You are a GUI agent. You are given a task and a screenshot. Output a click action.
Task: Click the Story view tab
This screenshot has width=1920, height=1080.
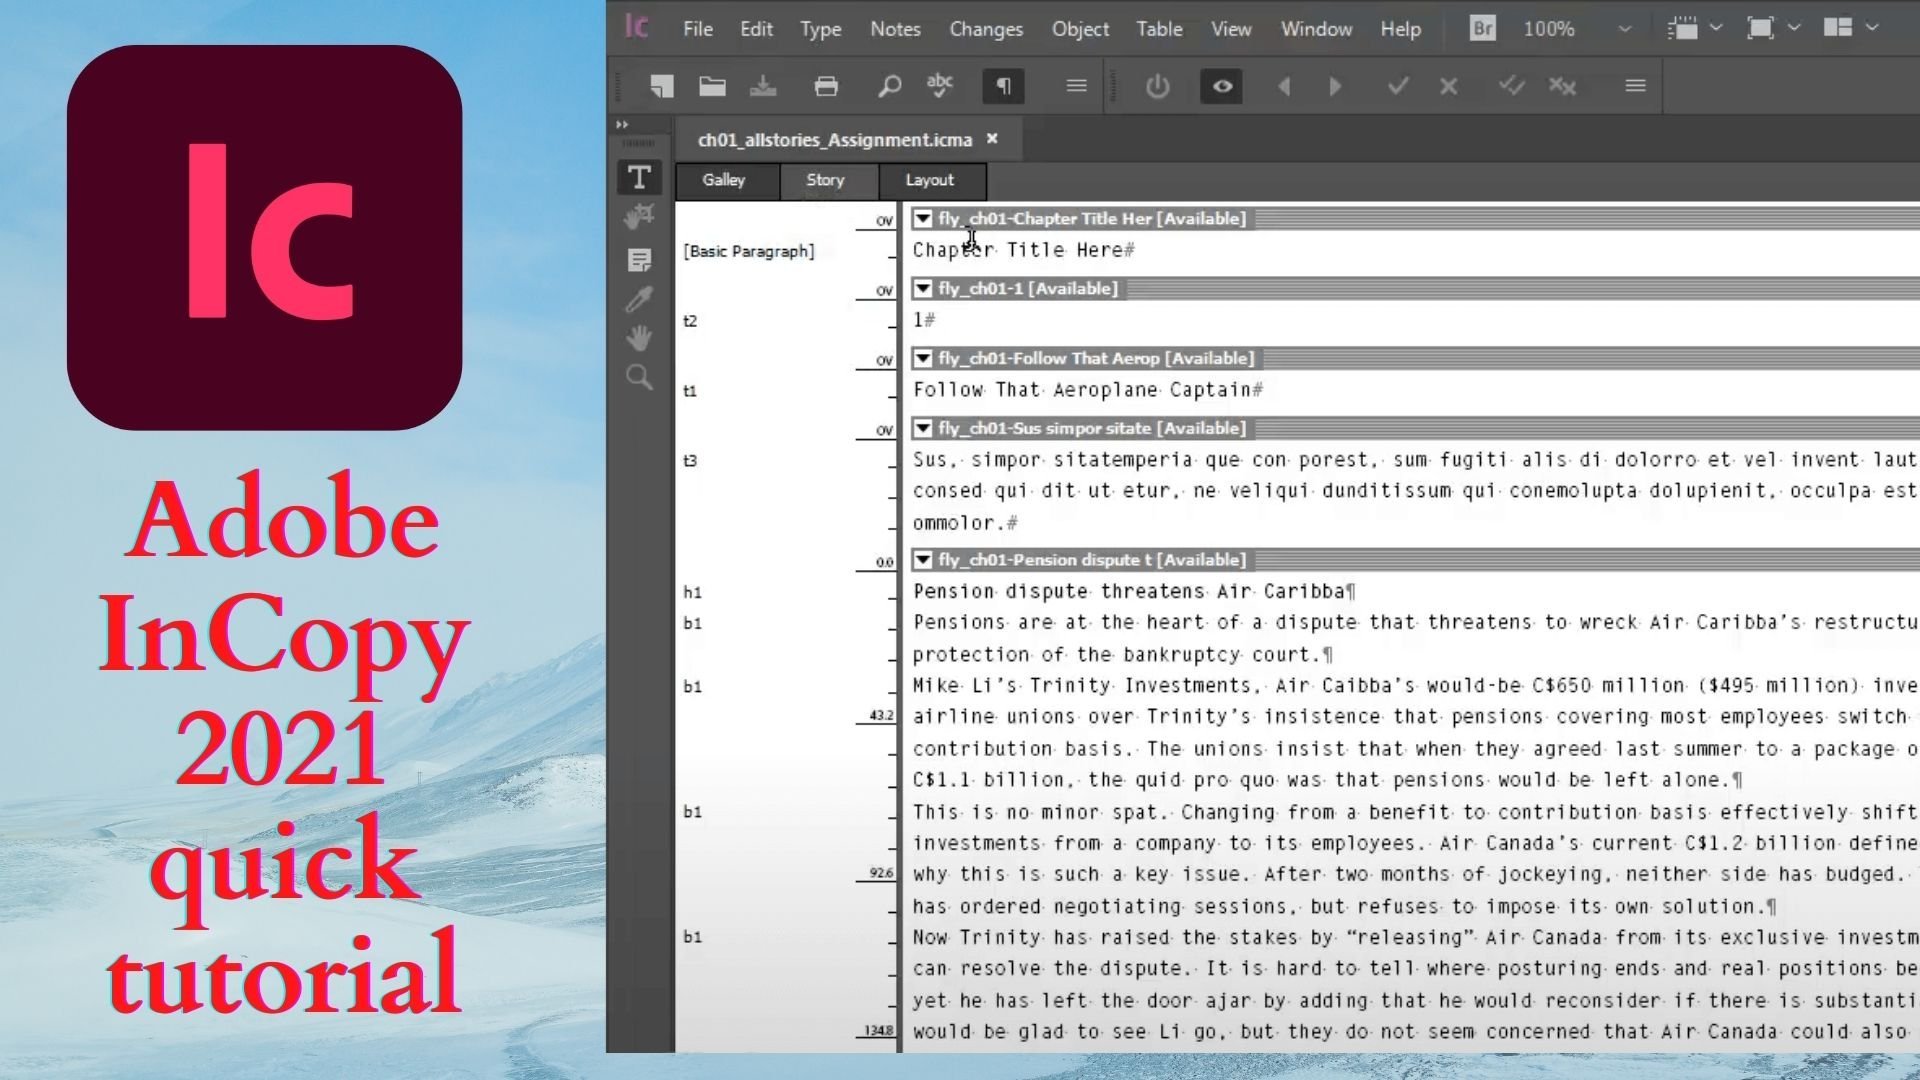pyautogui.click(x=825, y=179)
